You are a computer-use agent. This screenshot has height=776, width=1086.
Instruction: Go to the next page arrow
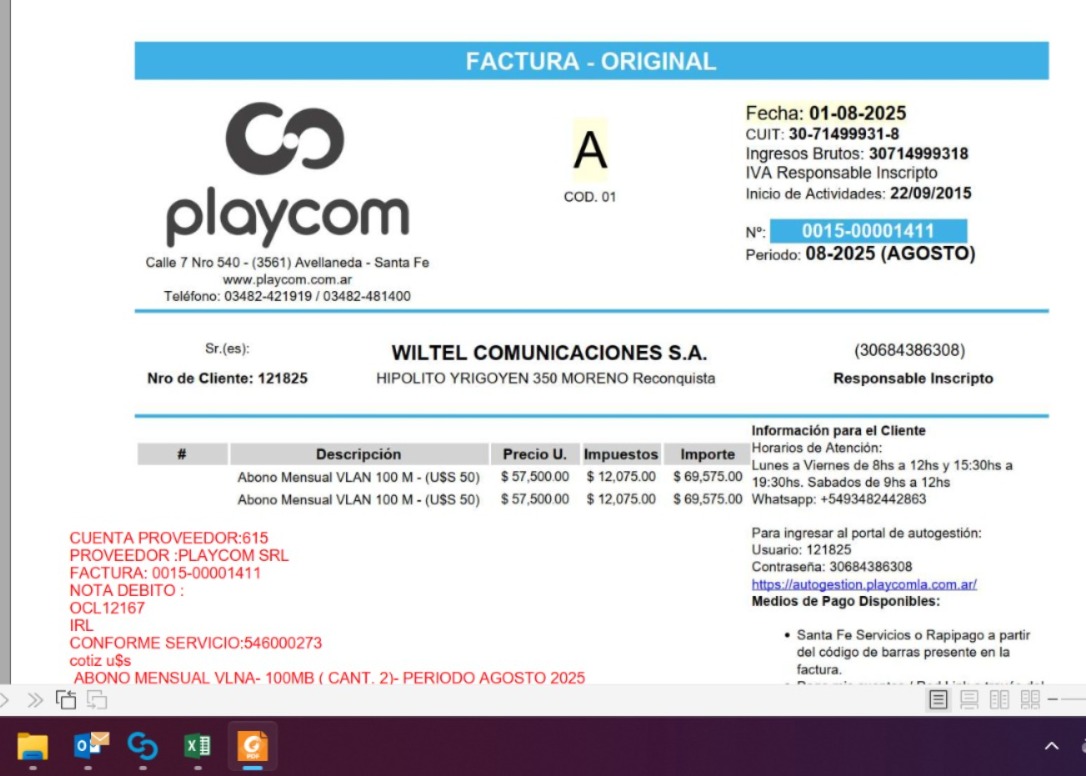click(4, 700)
